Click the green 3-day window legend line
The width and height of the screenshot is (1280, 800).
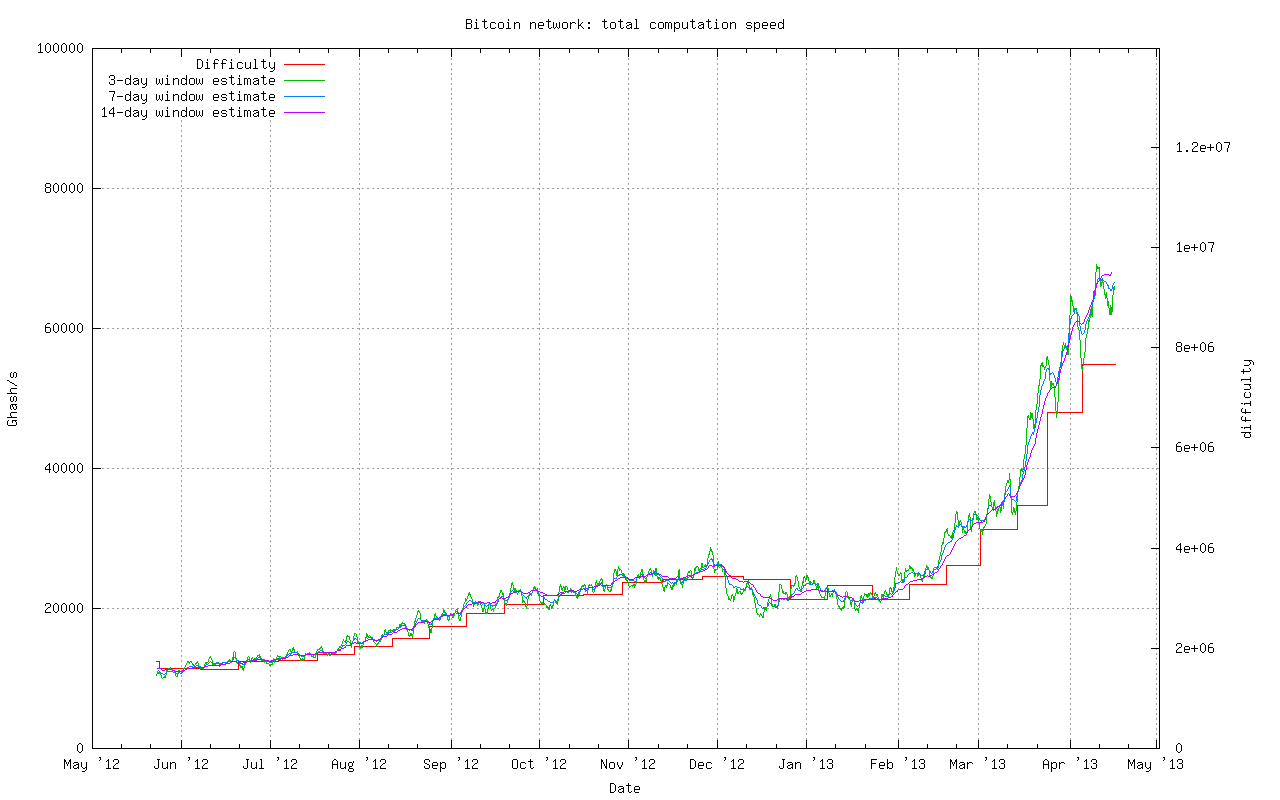click(x=304, y=80)
